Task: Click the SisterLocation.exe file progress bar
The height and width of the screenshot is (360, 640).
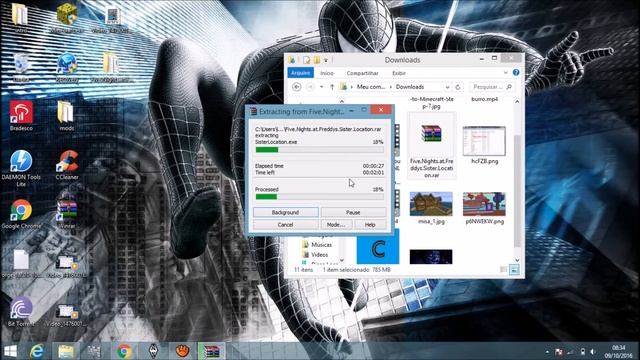Action: point(320,150)
